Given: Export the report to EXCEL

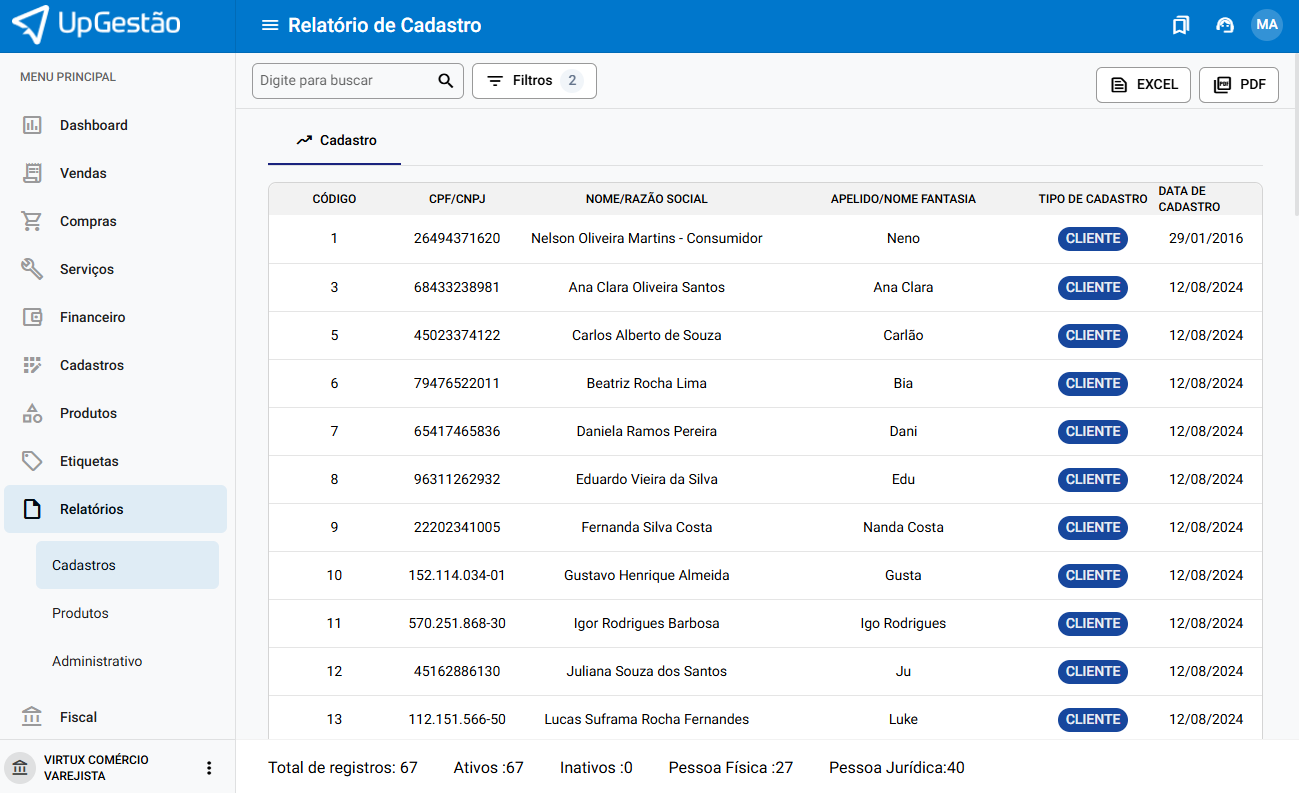Looking at the screenshot, I should point(1144,85).
